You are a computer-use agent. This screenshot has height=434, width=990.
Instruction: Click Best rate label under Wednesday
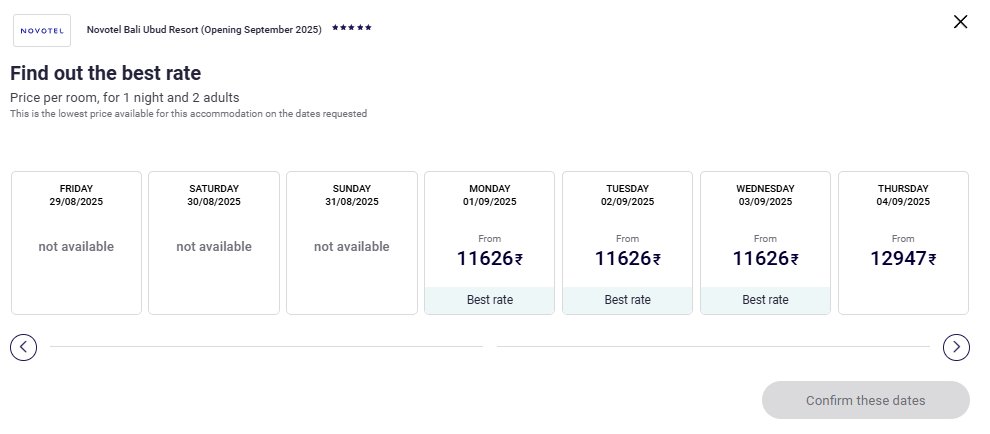coord(765,300)
